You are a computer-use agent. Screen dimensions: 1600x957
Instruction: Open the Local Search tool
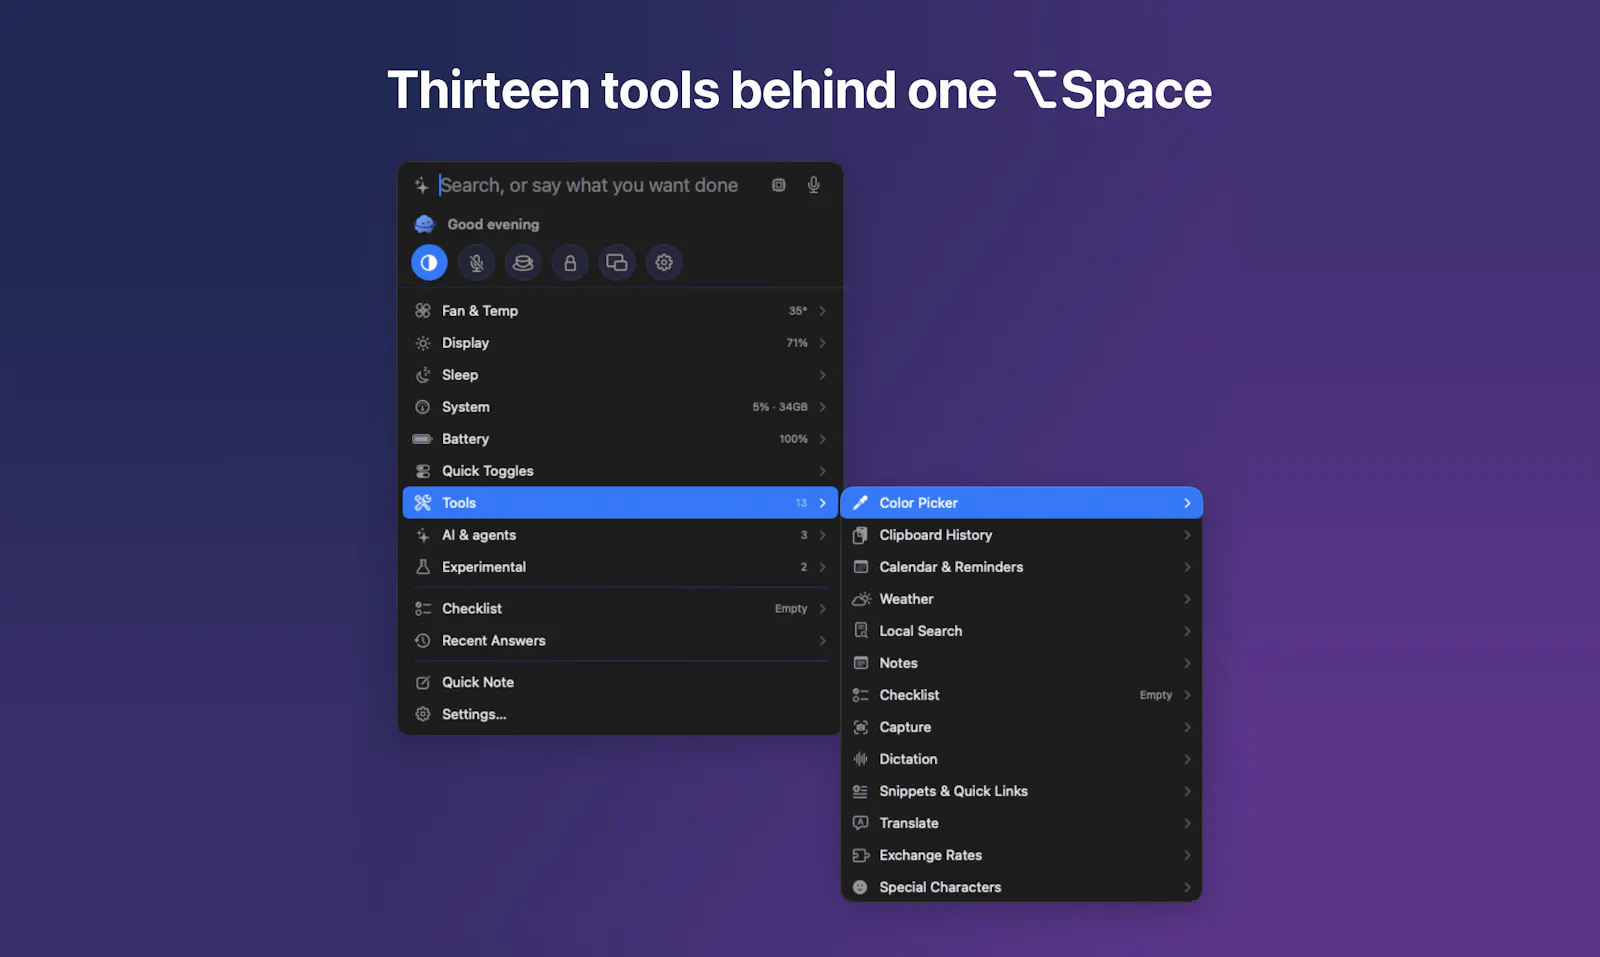pos(1021,631)
